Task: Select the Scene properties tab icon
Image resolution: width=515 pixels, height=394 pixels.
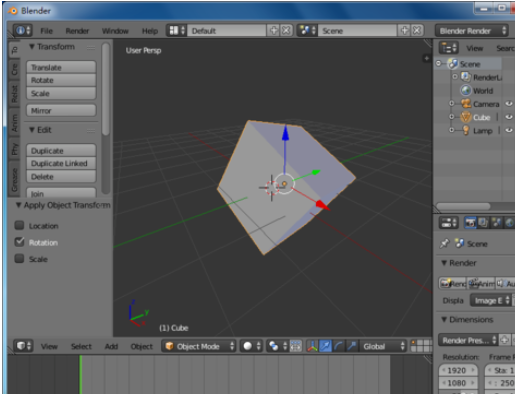Action: (496, 223)
